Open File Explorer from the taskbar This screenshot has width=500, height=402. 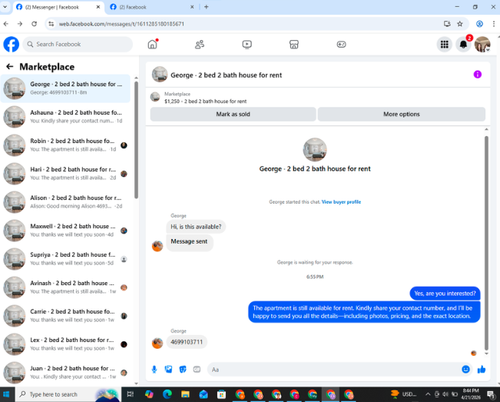(x=185, y=394)
